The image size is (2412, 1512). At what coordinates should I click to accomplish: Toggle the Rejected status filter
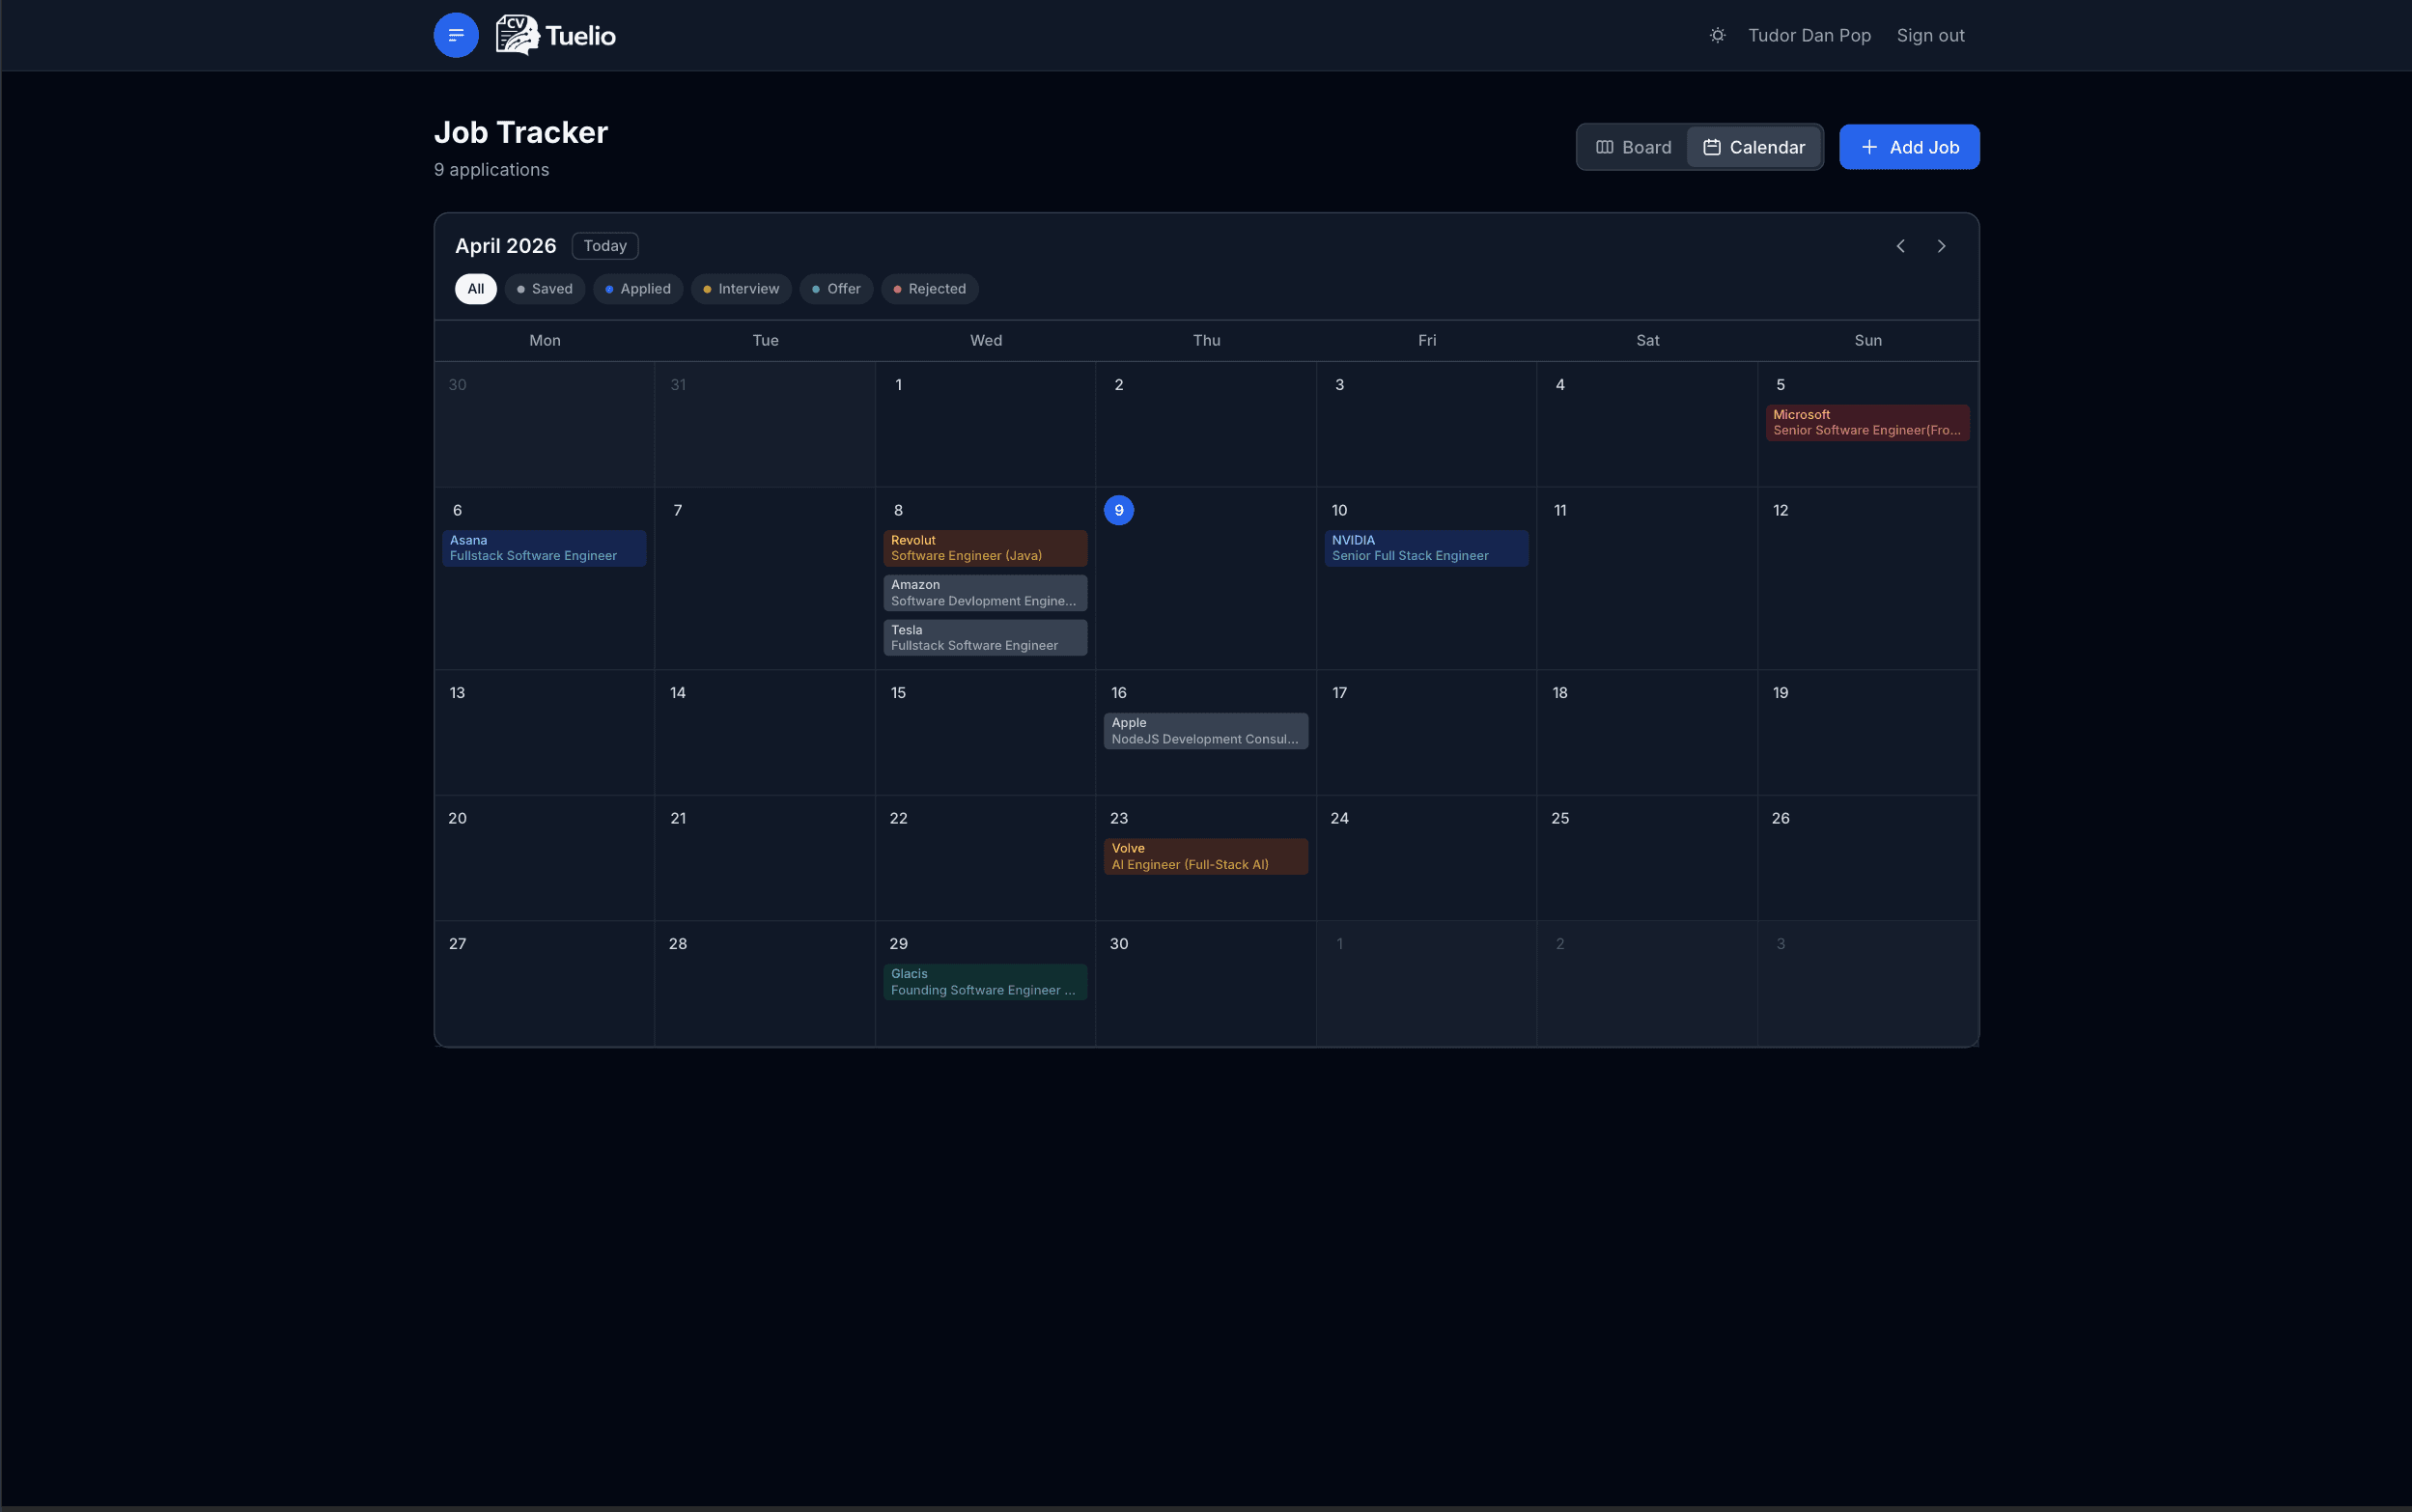(928, 289)
